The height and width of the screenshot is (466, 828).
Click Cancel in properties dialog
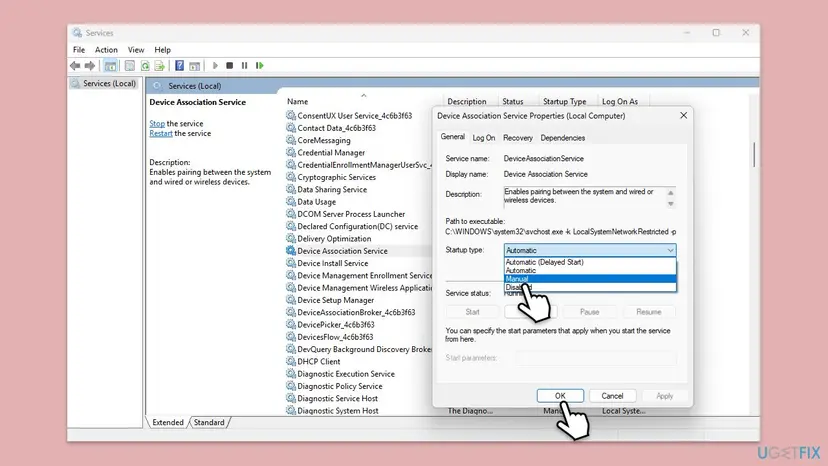coord(612,396)
